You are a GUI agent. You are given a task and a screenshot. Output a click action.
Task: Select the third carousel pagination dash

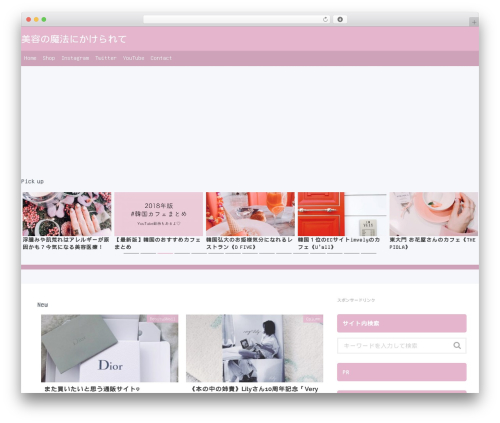165,253
